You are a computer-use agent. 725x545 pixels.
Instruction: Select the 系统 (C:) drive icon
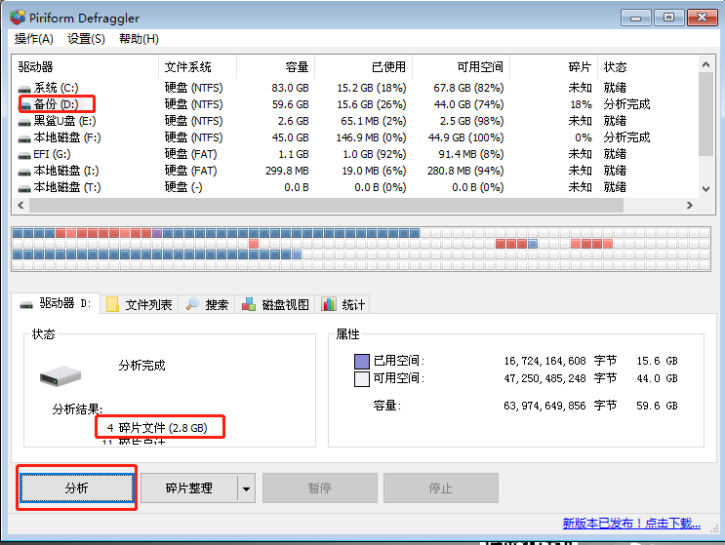click(25, 89)
